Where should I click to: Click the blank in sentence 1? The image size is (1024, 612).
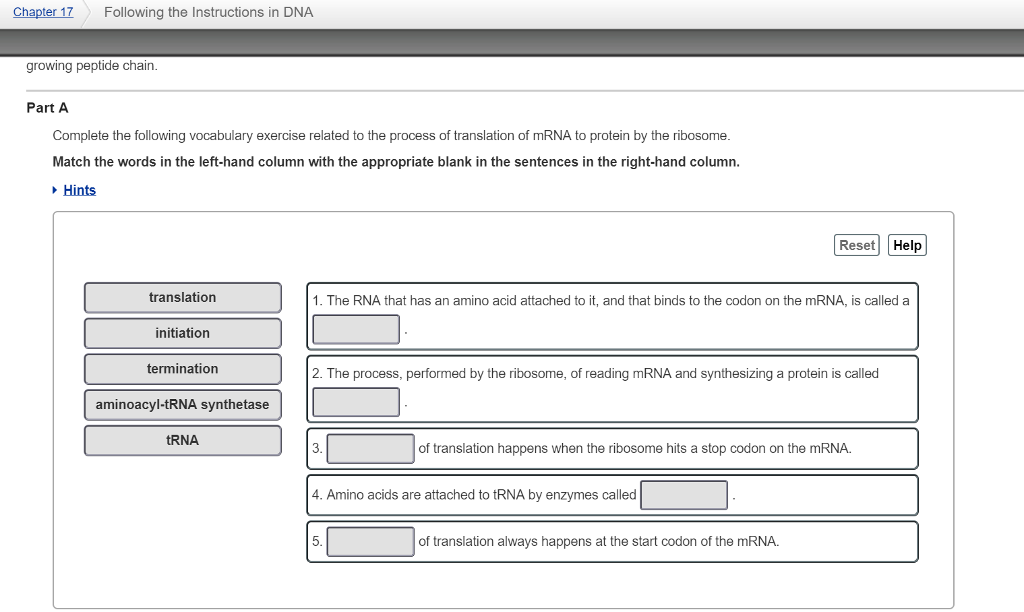356,329
